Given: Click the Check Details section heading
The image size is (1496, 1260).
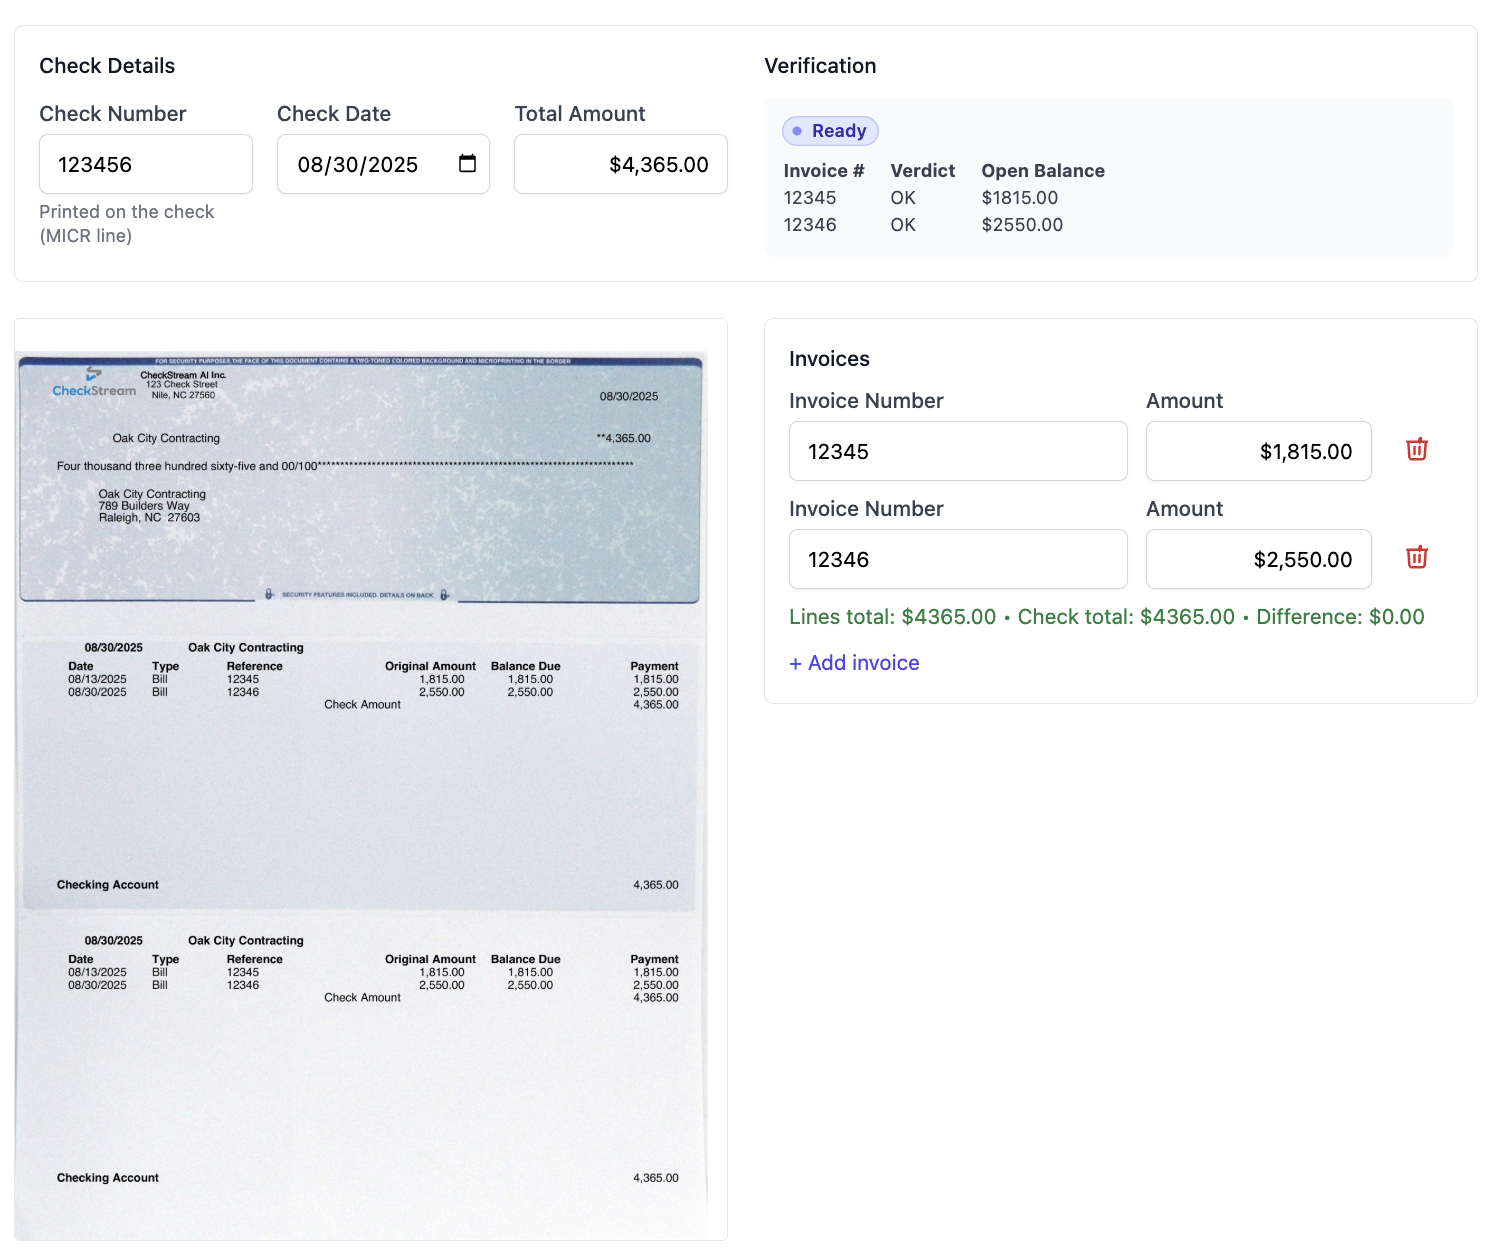Looking at the screenshot, I should click(107, 65).
